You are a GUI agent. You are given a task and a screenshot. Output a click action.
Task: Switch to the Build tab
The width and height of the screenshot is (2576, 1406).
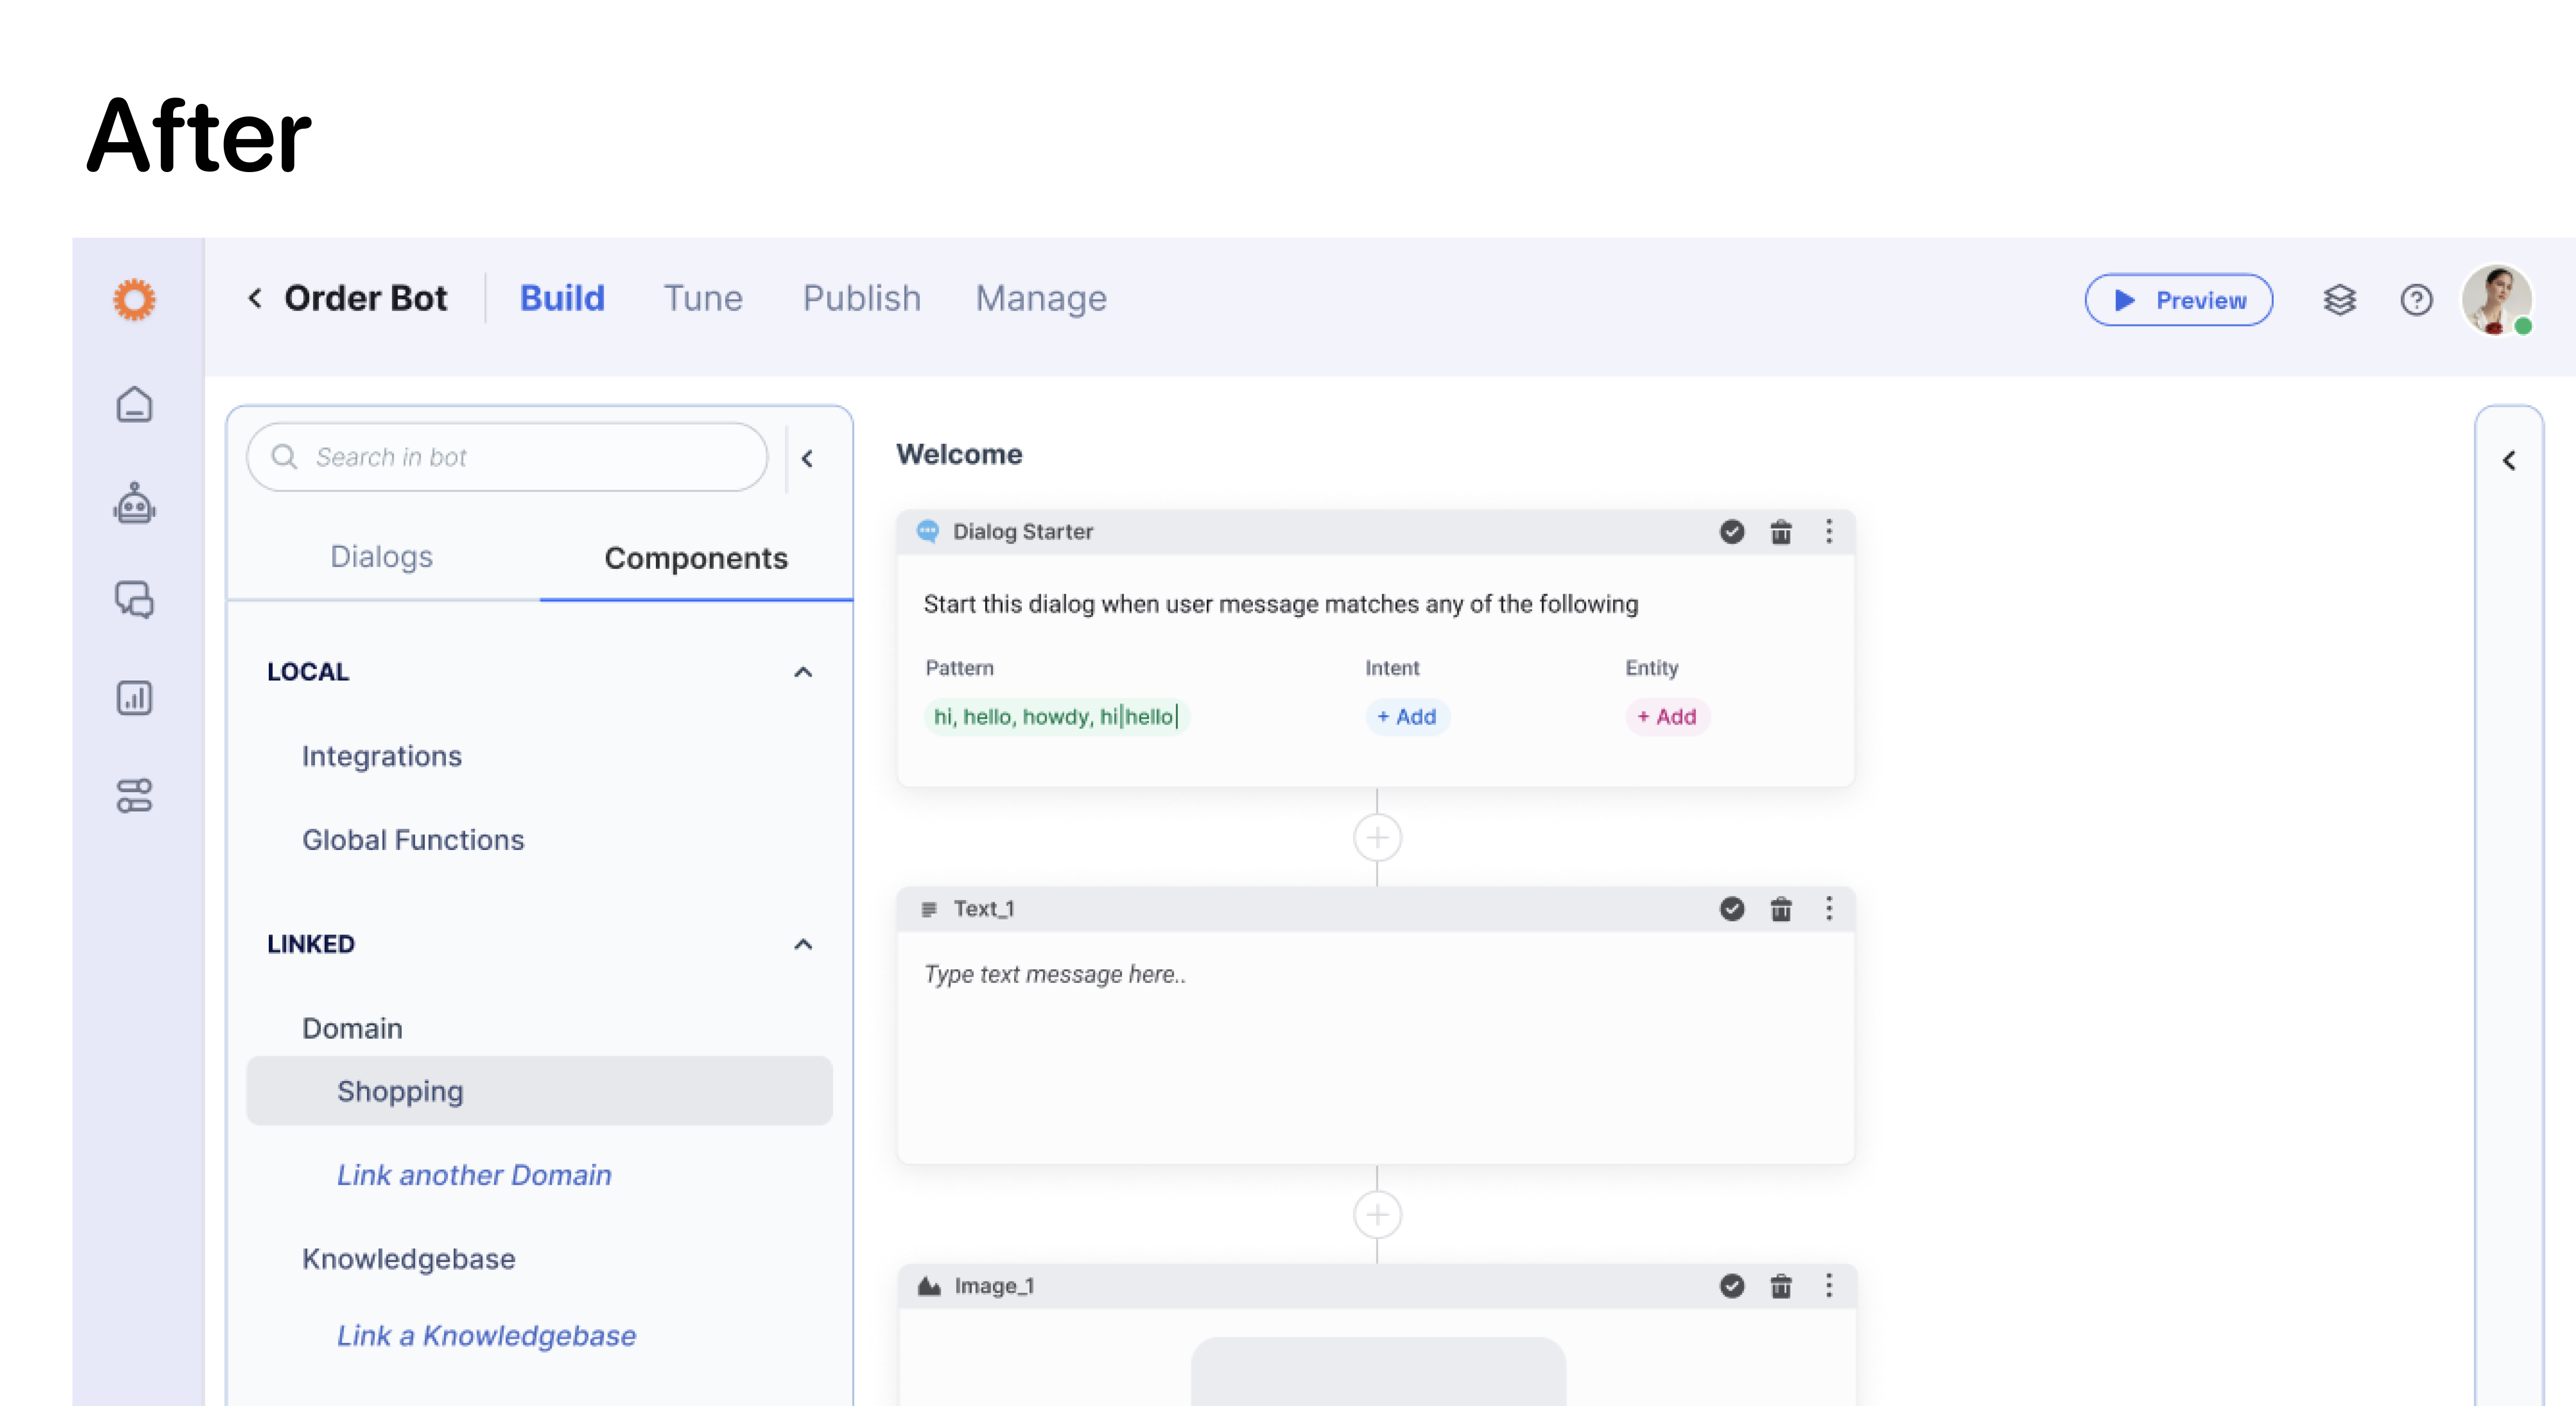click(x=562, y=298)
